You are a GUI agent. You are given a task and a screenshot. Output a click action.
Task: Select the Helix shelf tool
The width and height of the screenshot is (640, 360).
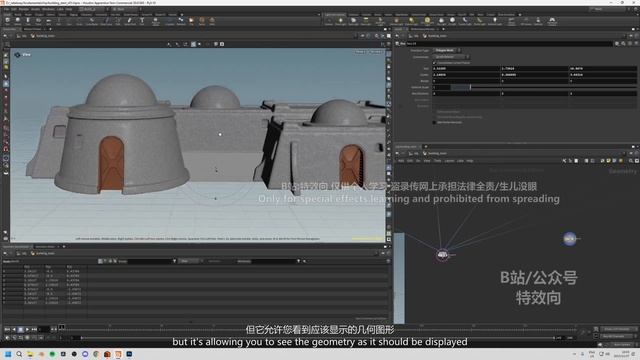212,21
